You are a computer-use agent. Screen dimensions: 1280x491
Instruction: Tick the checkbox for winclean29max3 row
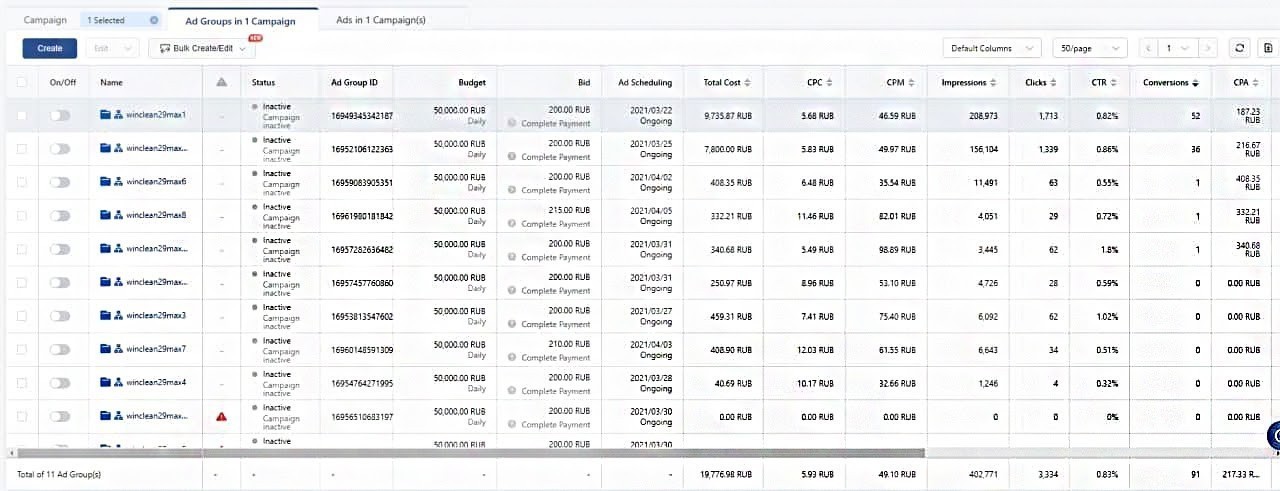pyautogui.click(x=22, y=315)
